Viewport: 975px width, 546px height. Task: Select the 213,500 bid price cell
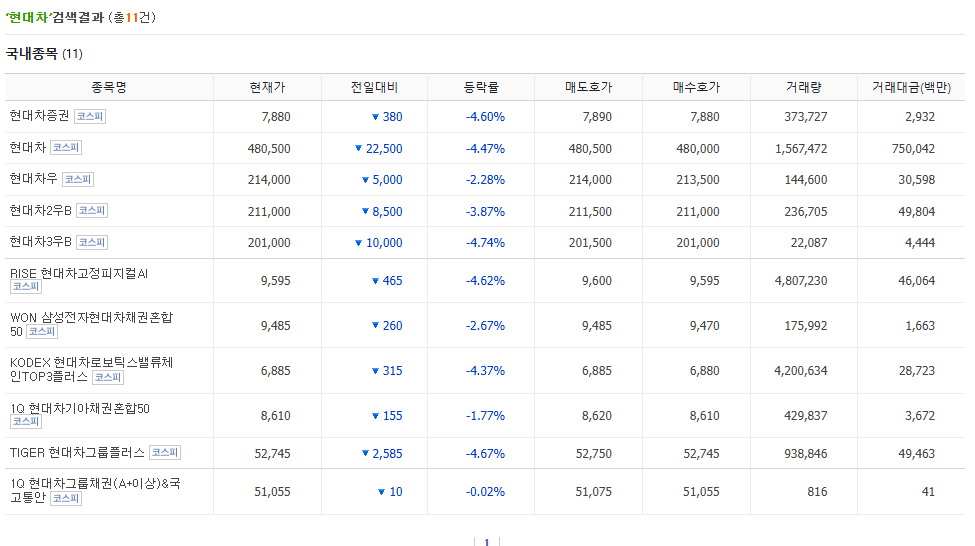pyautogui.click(x=698, y=180)
